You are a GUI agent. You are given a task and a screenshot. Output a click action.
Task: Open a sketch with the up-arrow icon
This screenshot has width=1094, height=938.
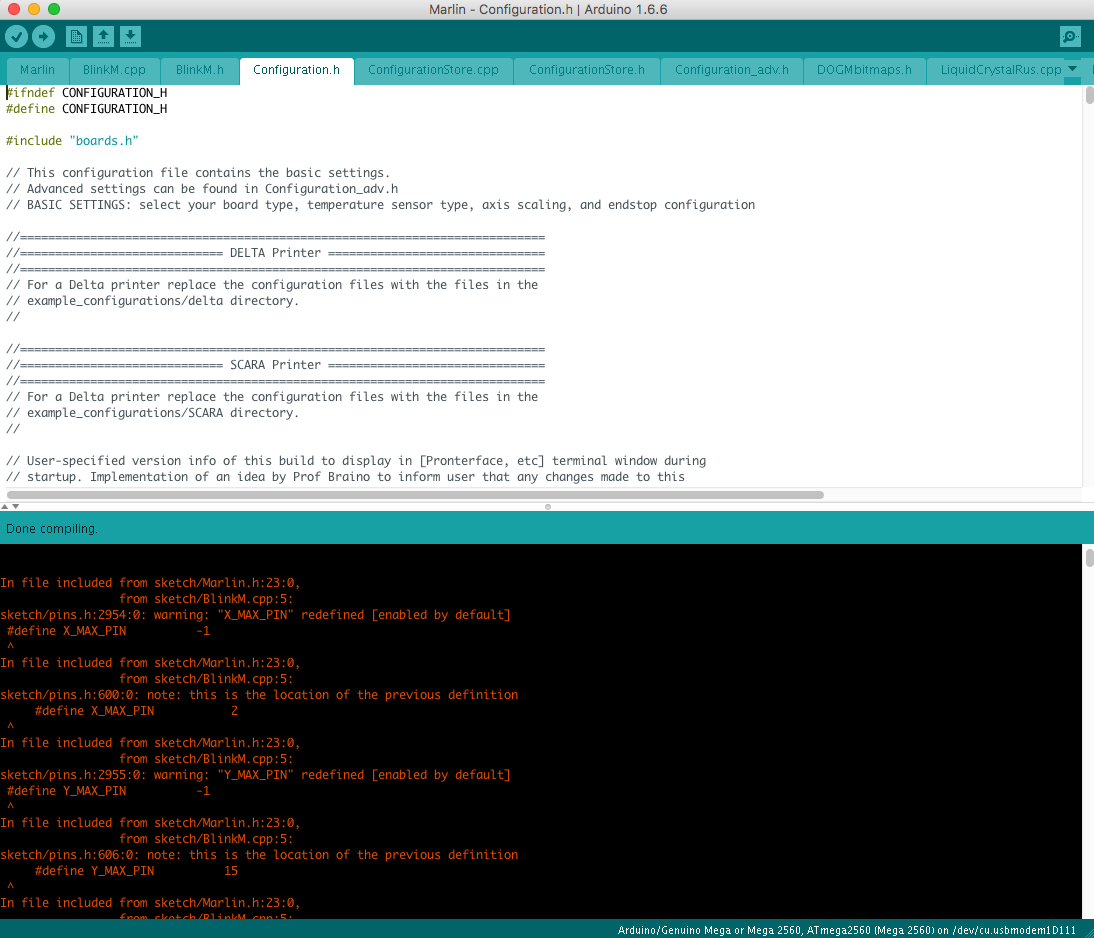103,37
